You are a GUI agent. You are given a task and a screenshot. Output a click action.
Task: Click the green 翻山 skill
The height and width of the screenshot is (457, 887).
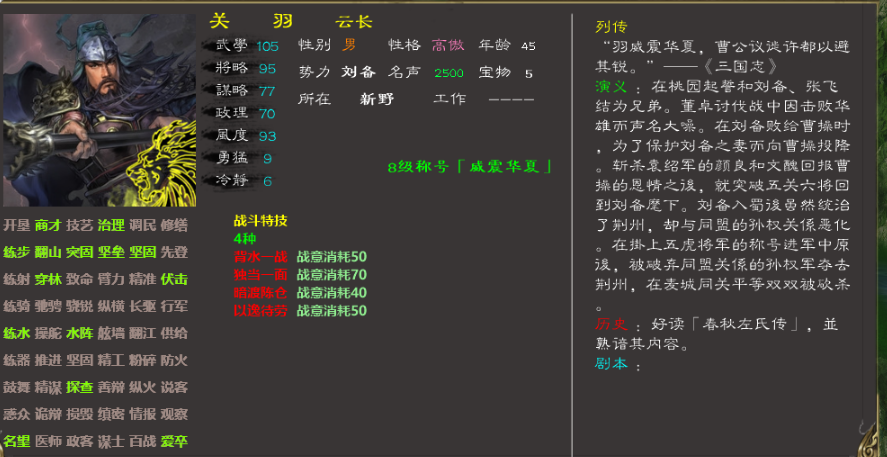pyautogui.click(x=48, y=252)
